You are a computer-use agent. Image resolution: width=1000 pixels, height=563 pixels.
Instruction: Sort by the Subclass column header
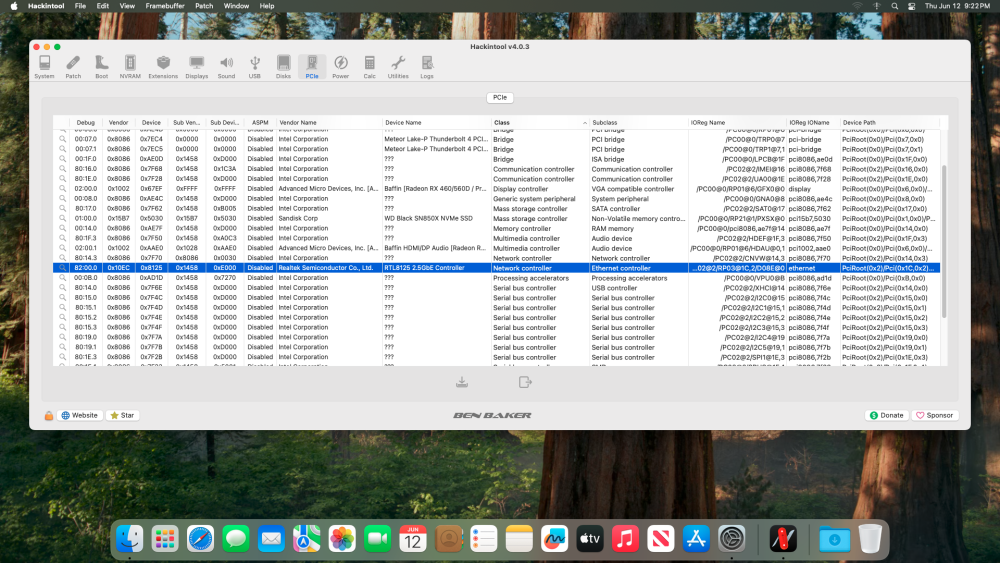639,122
